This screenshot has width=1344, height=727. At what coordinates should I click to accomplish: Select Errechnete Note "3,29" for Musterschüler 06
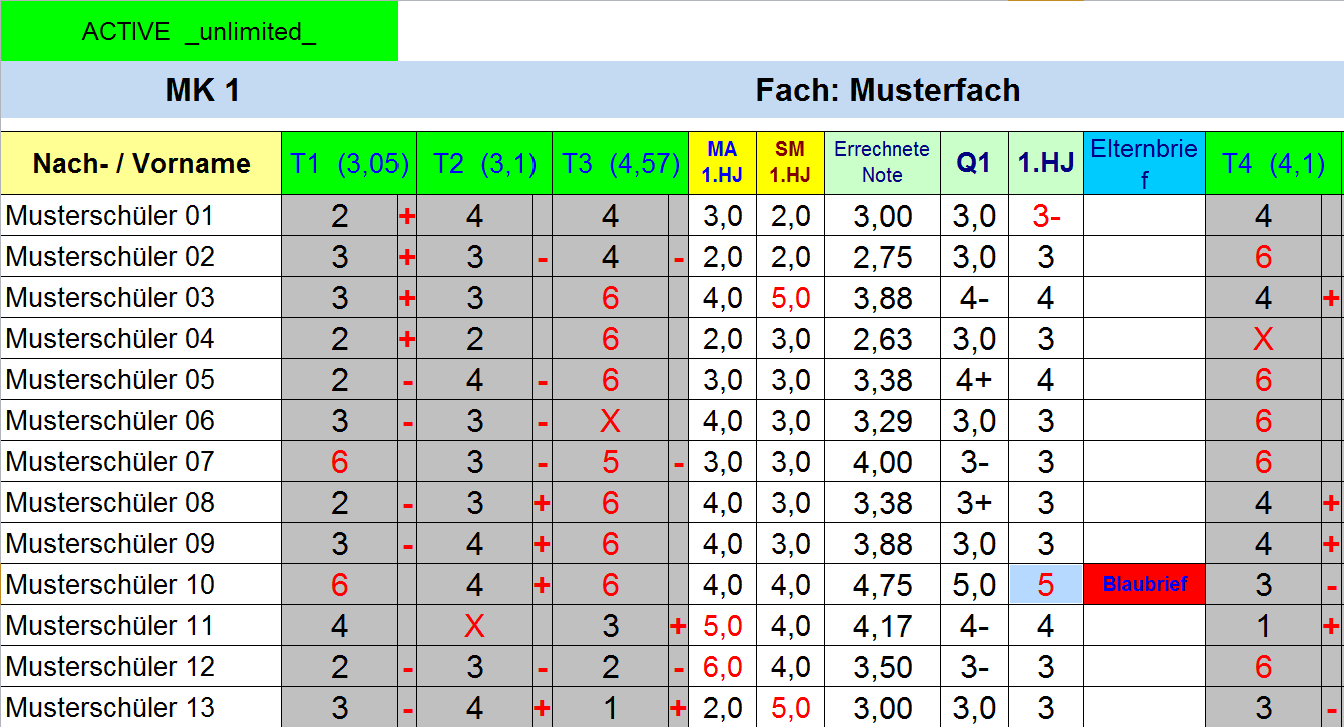882,421
